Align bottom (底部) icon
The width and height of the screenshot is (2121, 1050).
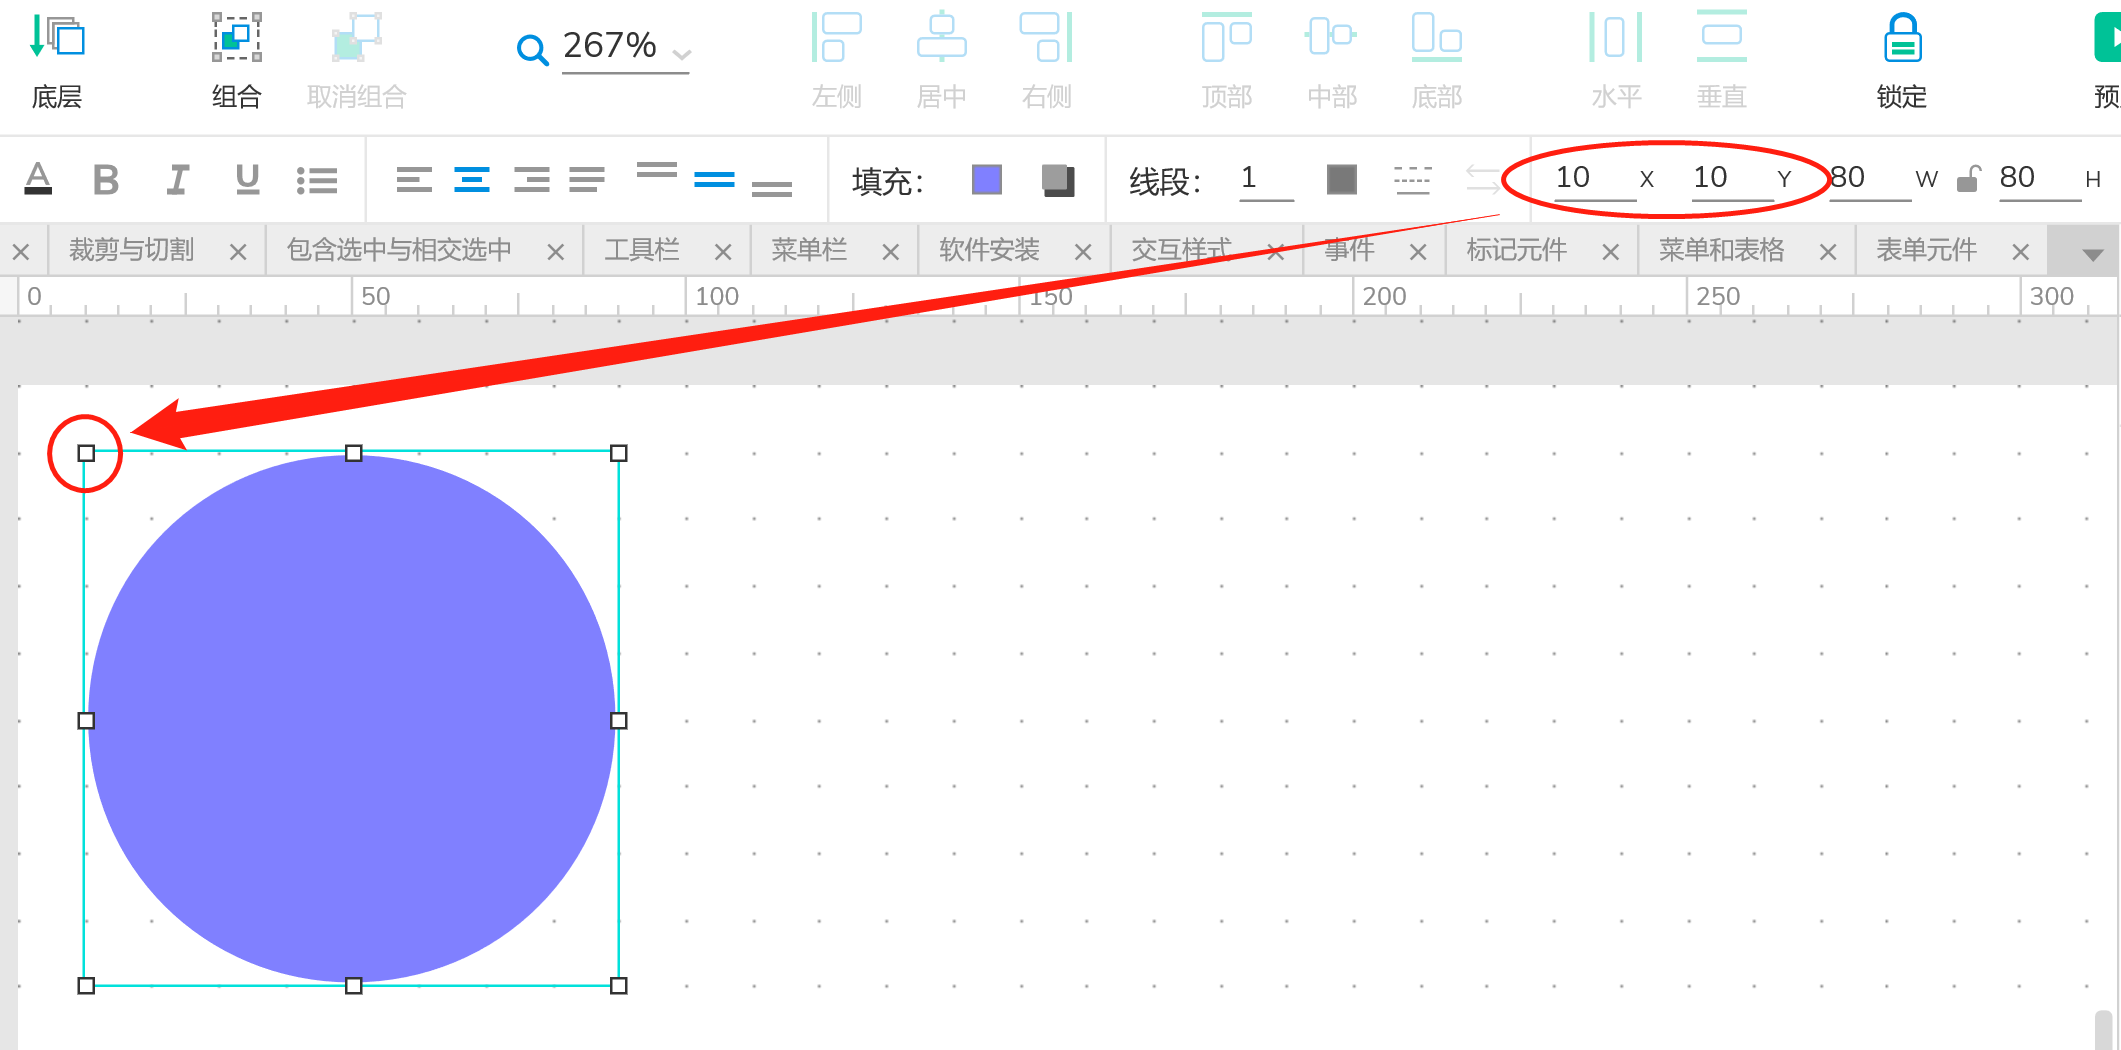pos(1437,38)
